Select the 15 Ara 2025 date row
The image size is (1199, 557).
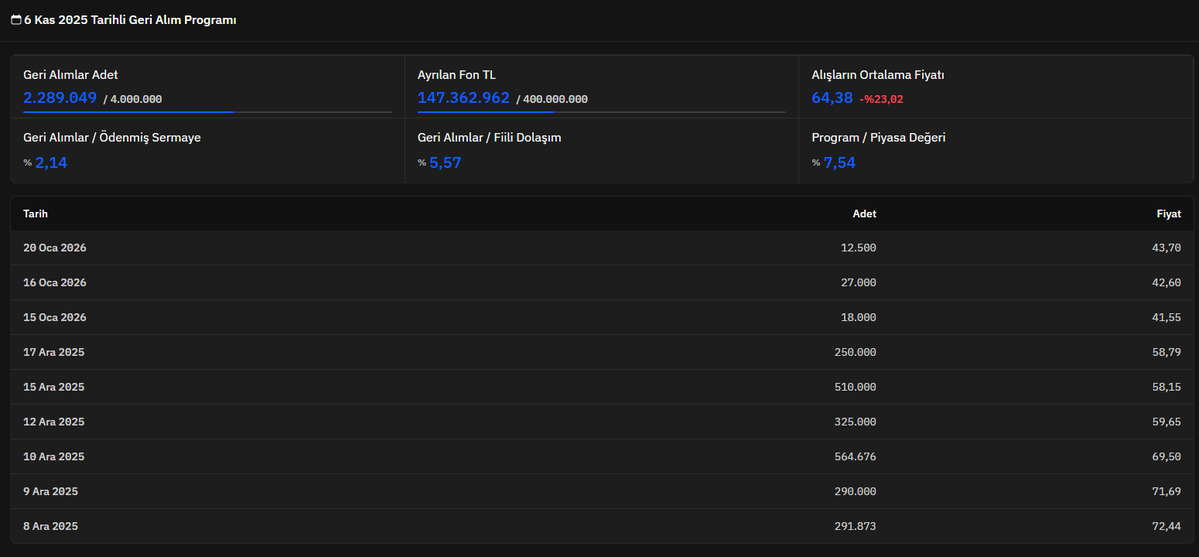[602, 387]
